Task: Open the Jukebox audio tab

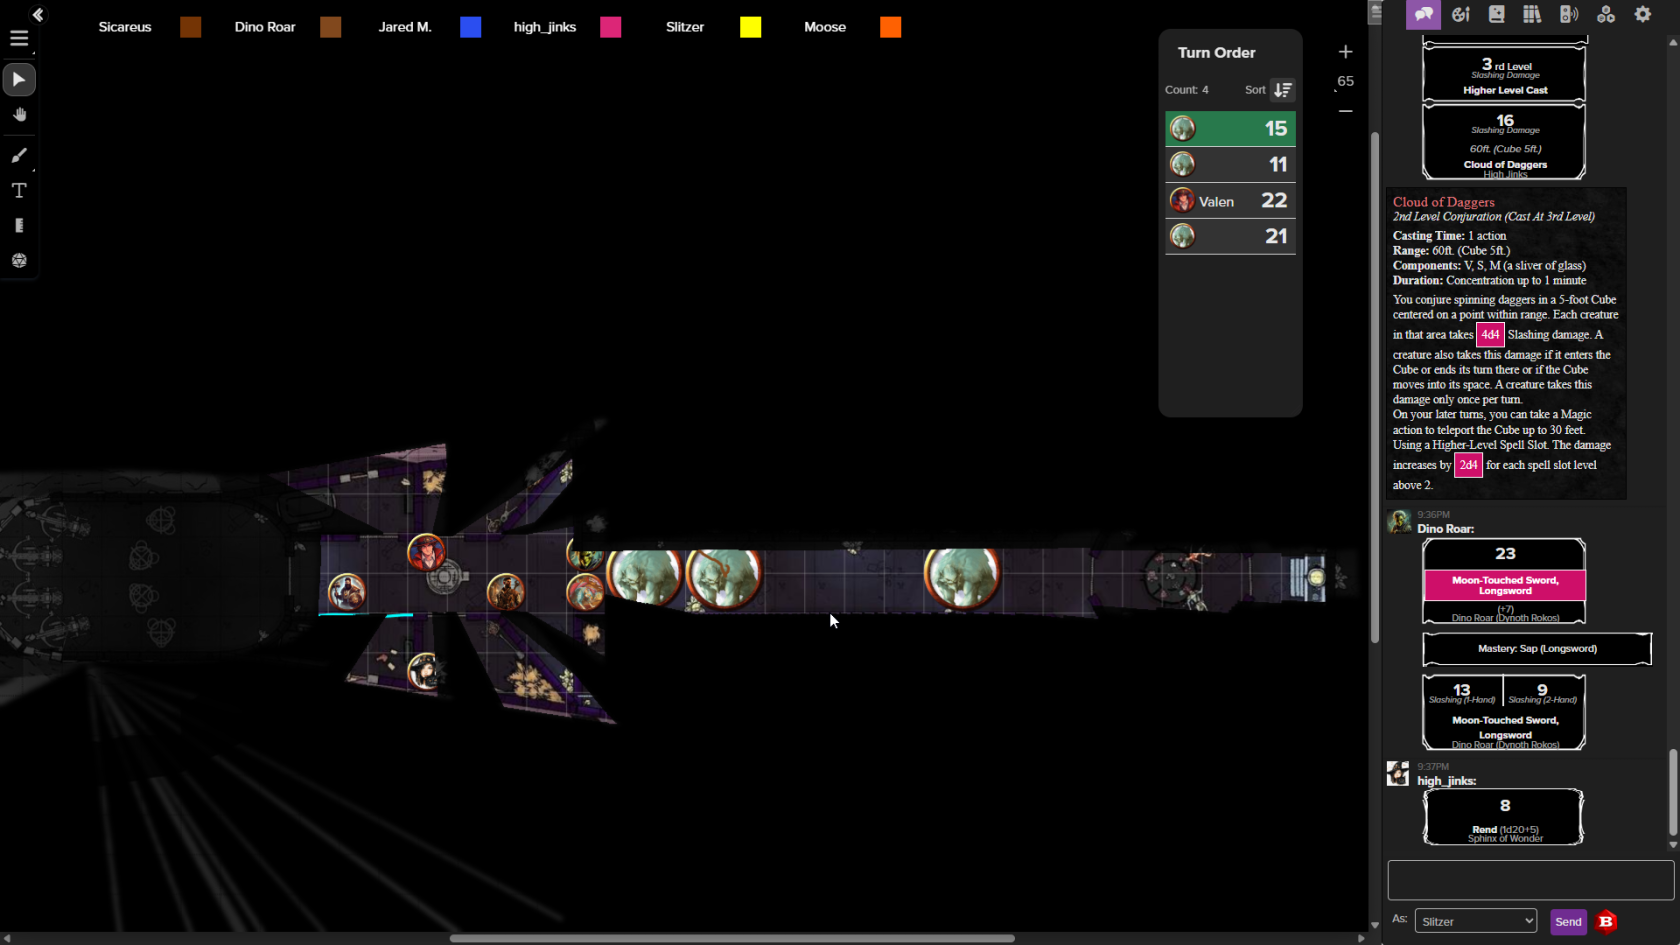Action: tap(1569, 14)
